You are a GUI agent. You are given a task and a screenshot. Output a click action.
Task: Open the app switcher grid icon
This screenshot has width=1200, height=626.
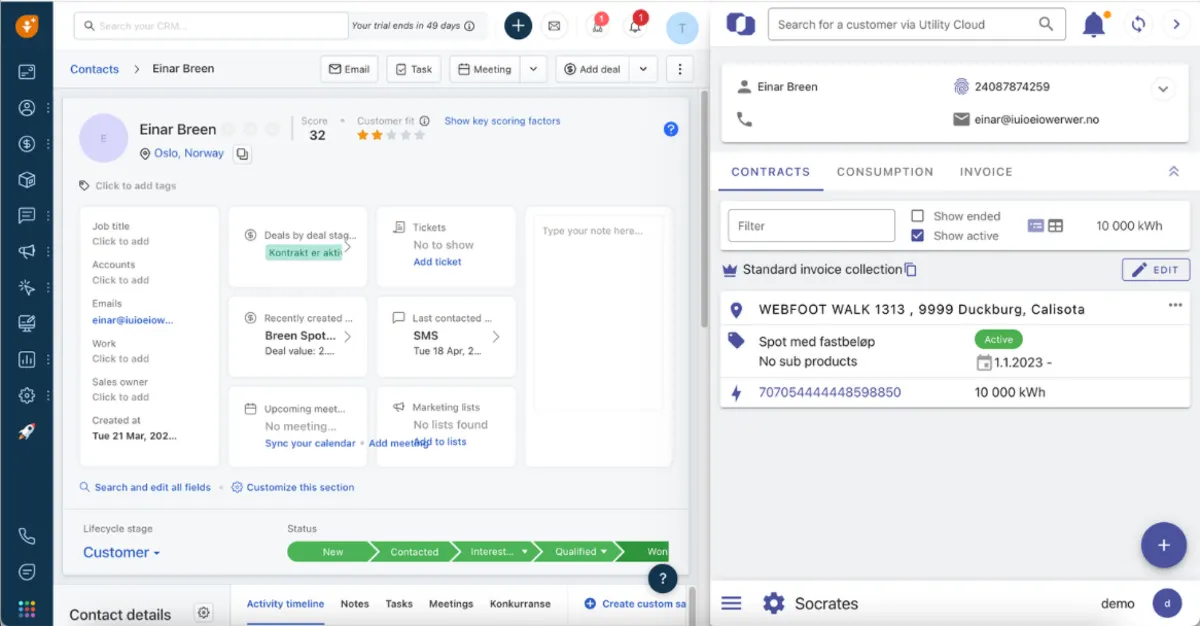click(x=27, y=608)
